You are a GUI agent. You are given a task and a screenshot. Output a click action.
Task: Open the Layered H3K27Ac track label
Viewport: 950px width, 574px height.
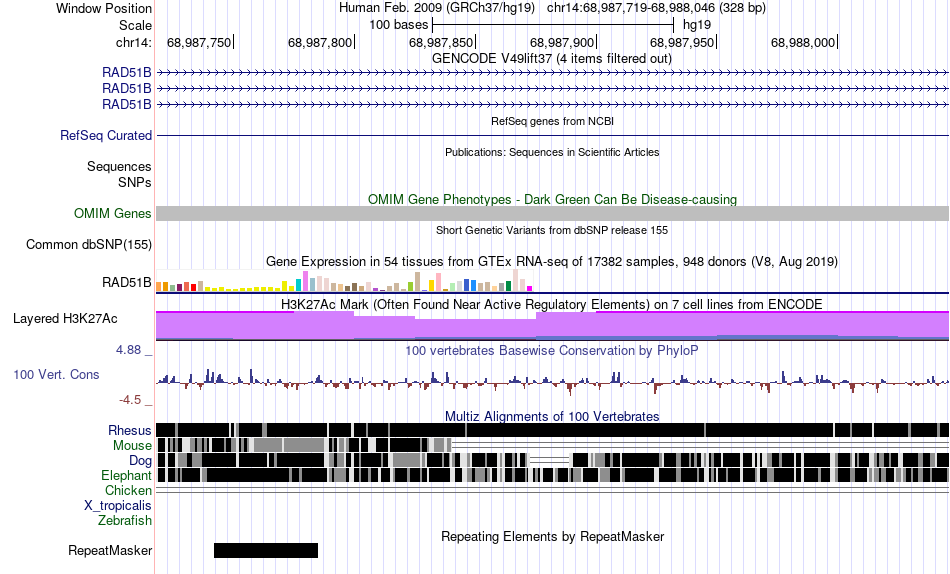pos(65,318)
